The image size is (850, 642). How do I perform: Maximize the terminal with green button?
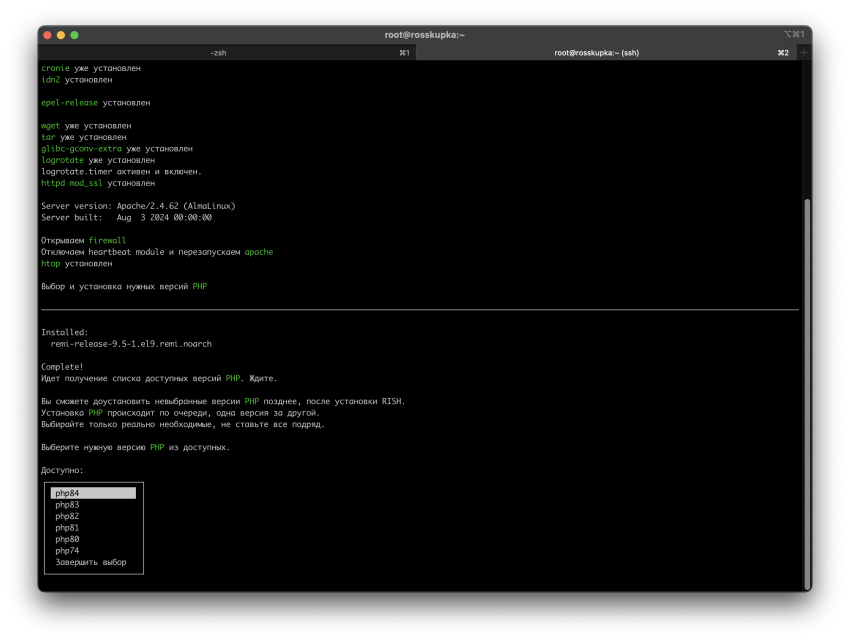click(74, 35)
